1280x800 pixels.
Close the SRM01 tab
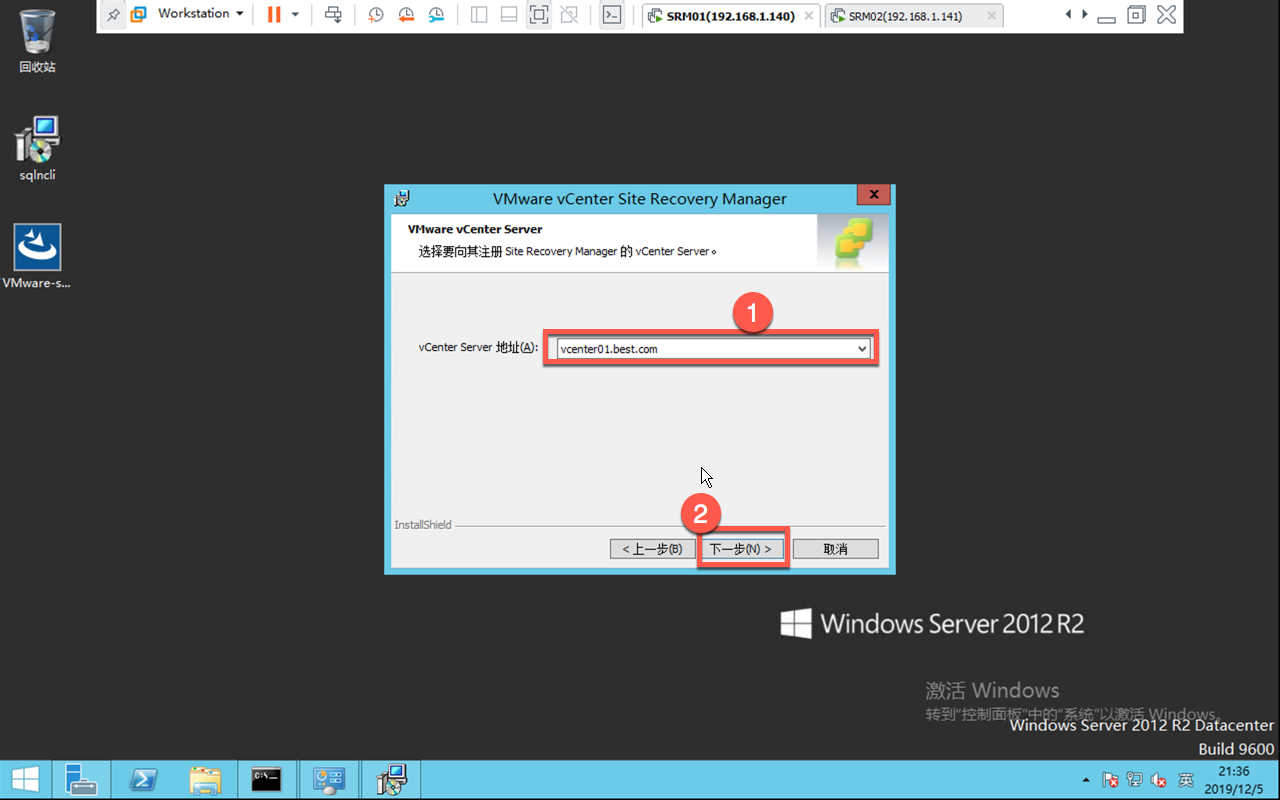coord(808,16)
